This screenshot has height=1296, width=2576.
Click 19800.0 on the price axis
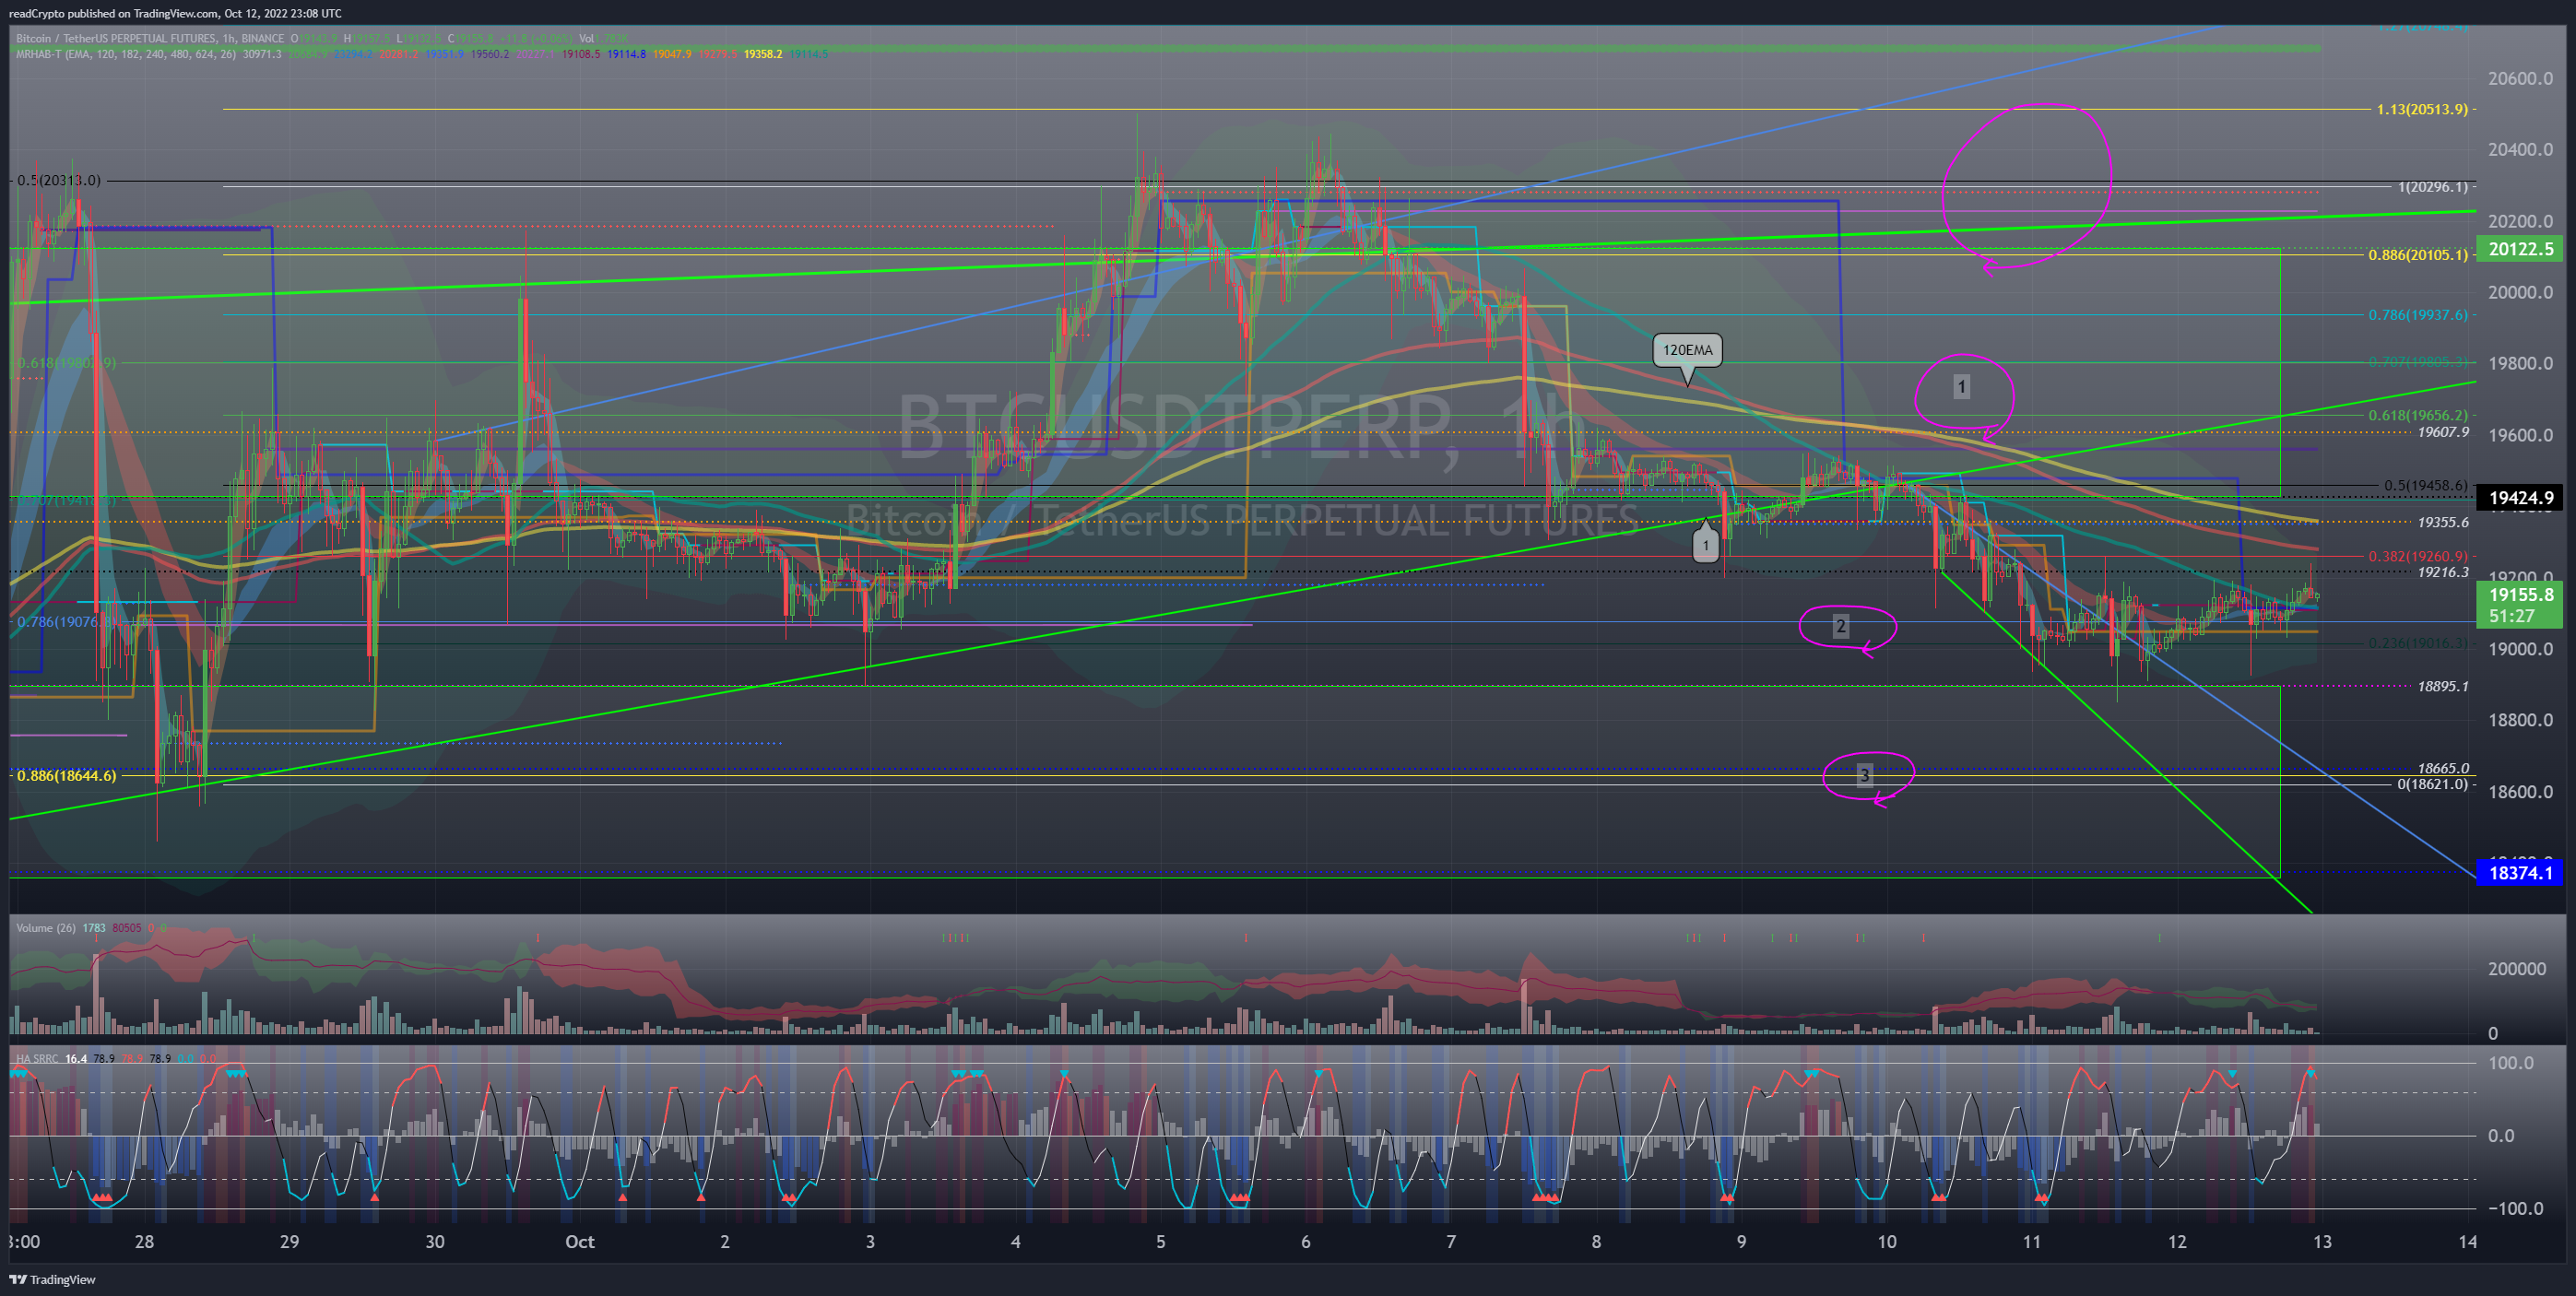tap(2520, 363)
